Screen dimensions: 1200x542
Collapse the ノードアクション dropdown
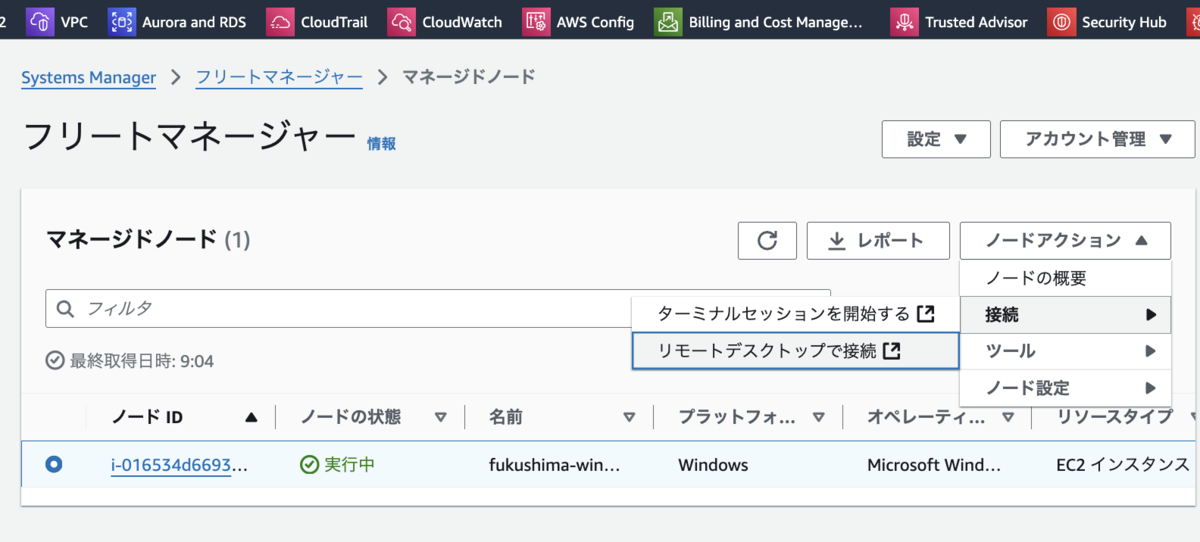pyautogui.click(x=1065, y=240)
